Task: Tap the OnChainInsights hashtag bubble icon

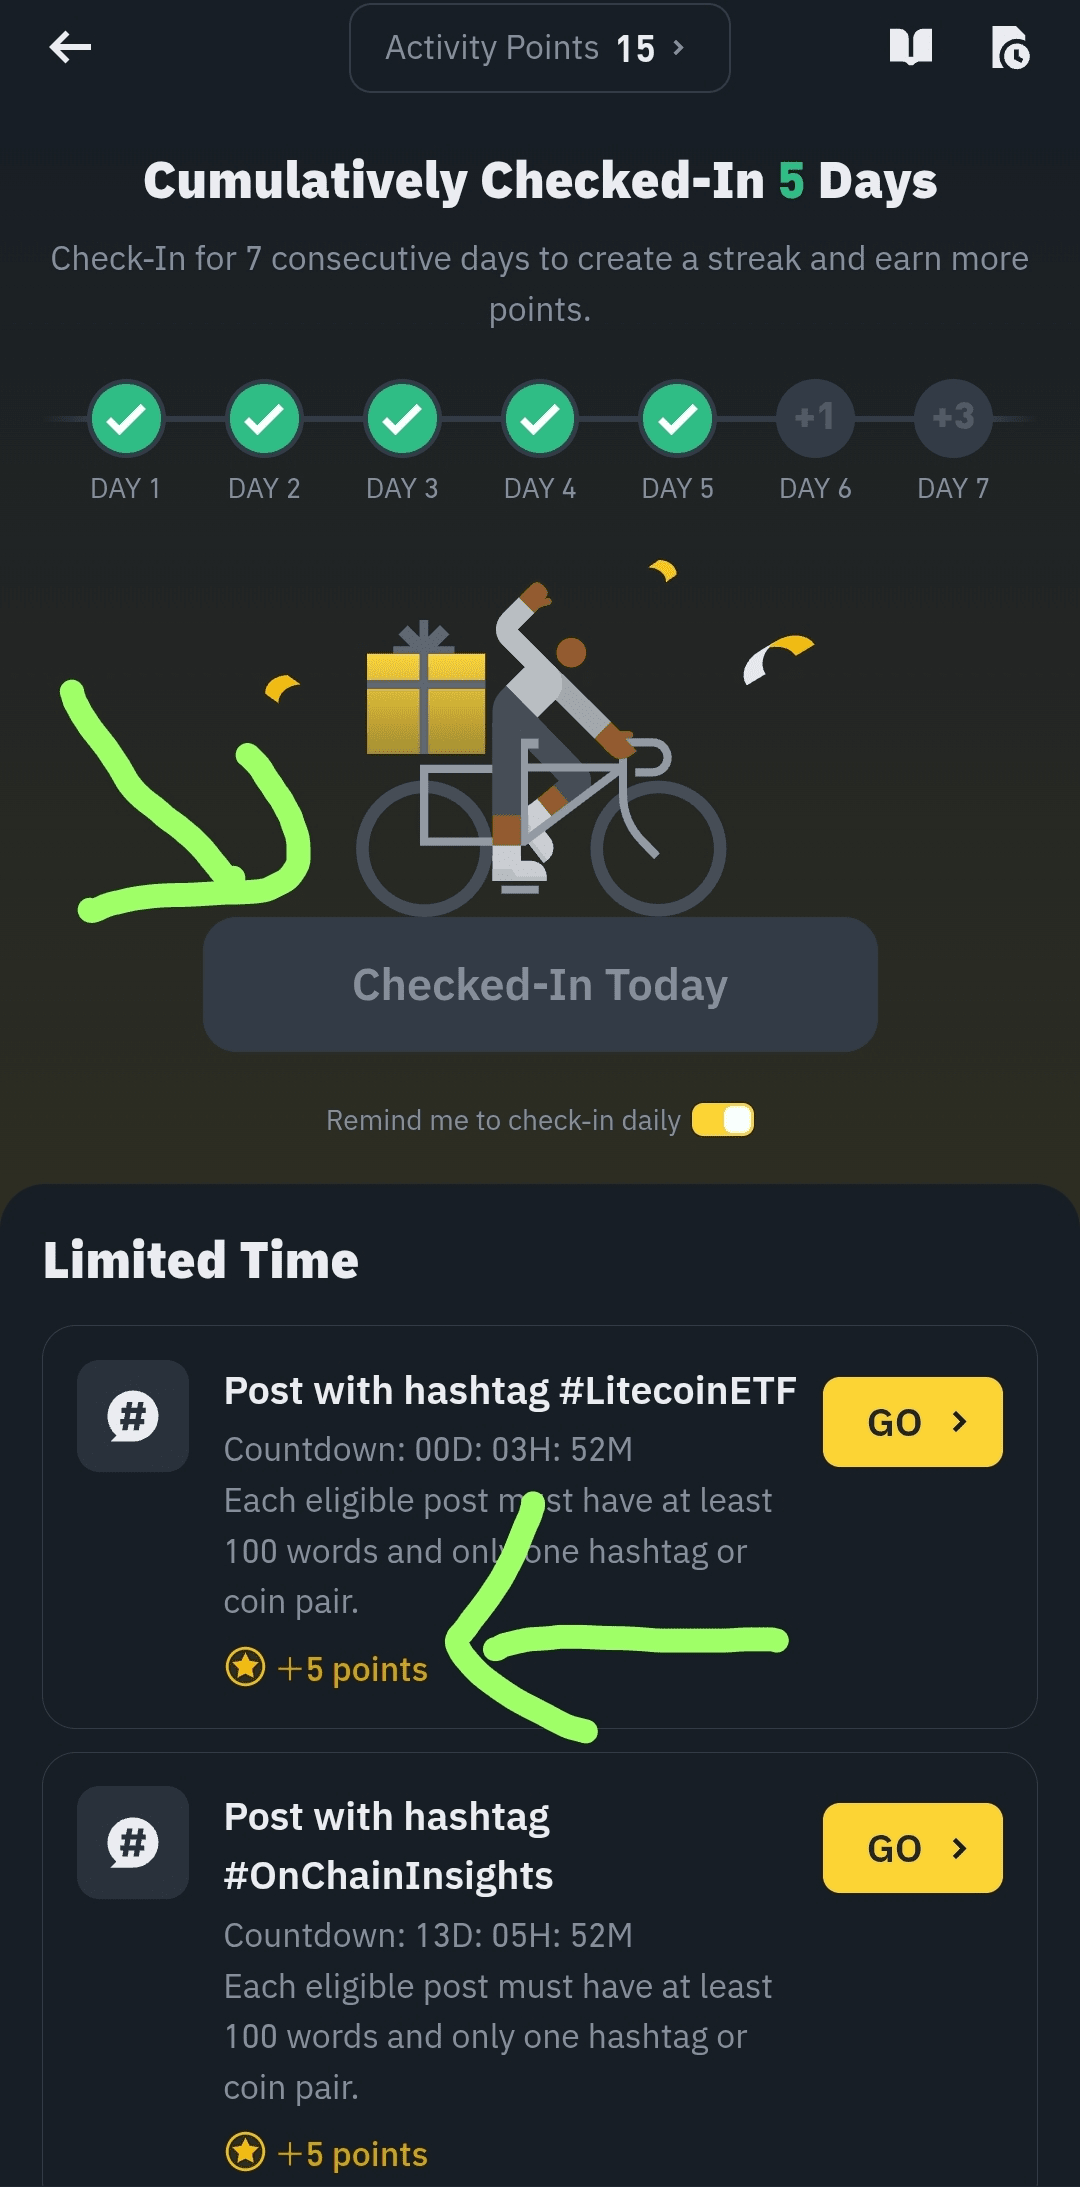Action: [133, 1842]
